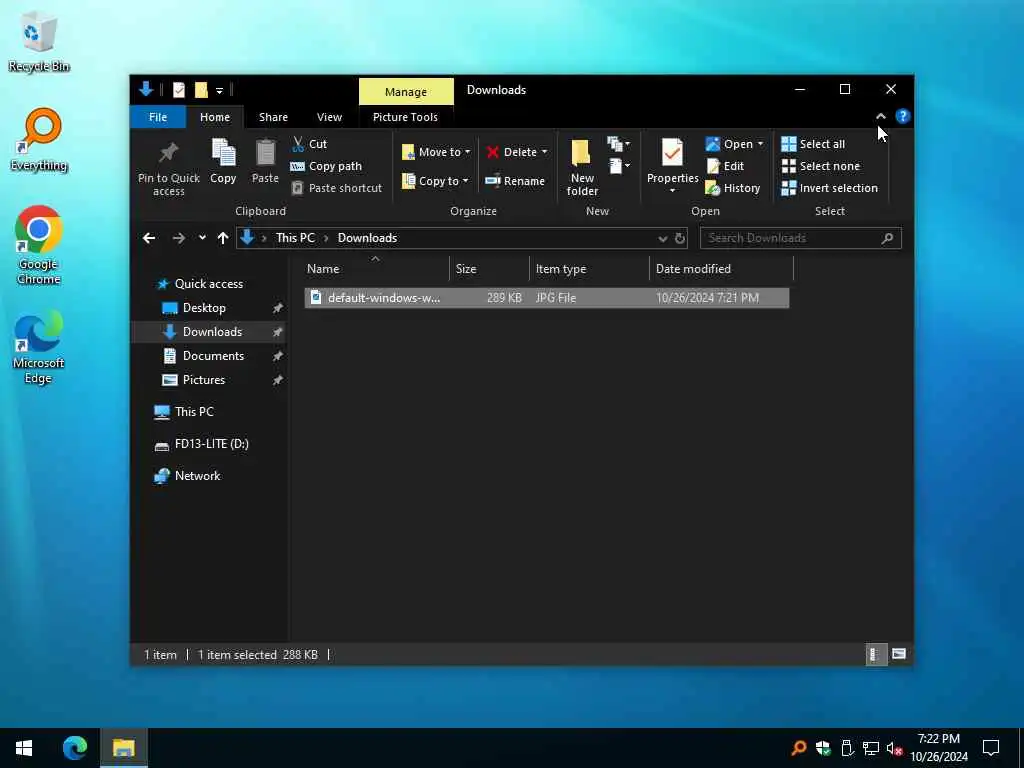1024x768 pixels.
Task: Open This PC in the navigation pane
Action: [194, 412]
